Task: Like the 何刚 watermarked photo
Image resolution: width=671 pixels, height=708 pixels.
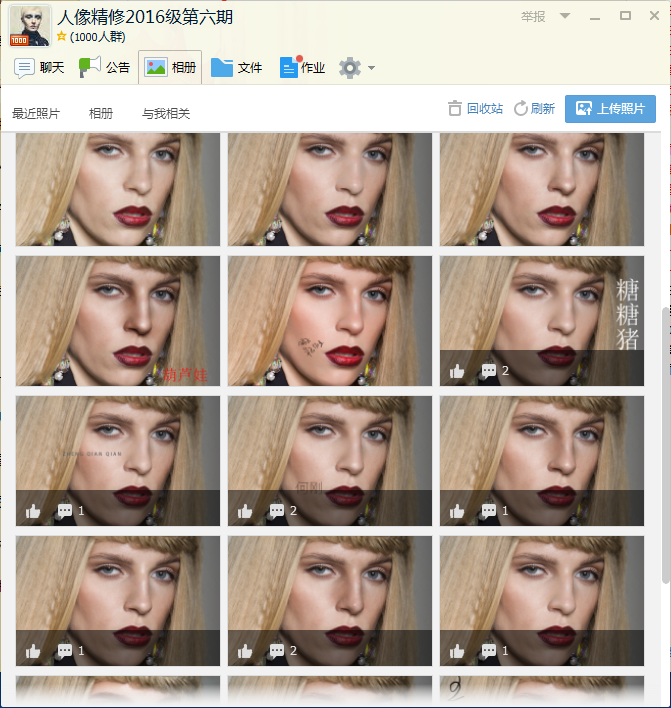Action: 245,511
